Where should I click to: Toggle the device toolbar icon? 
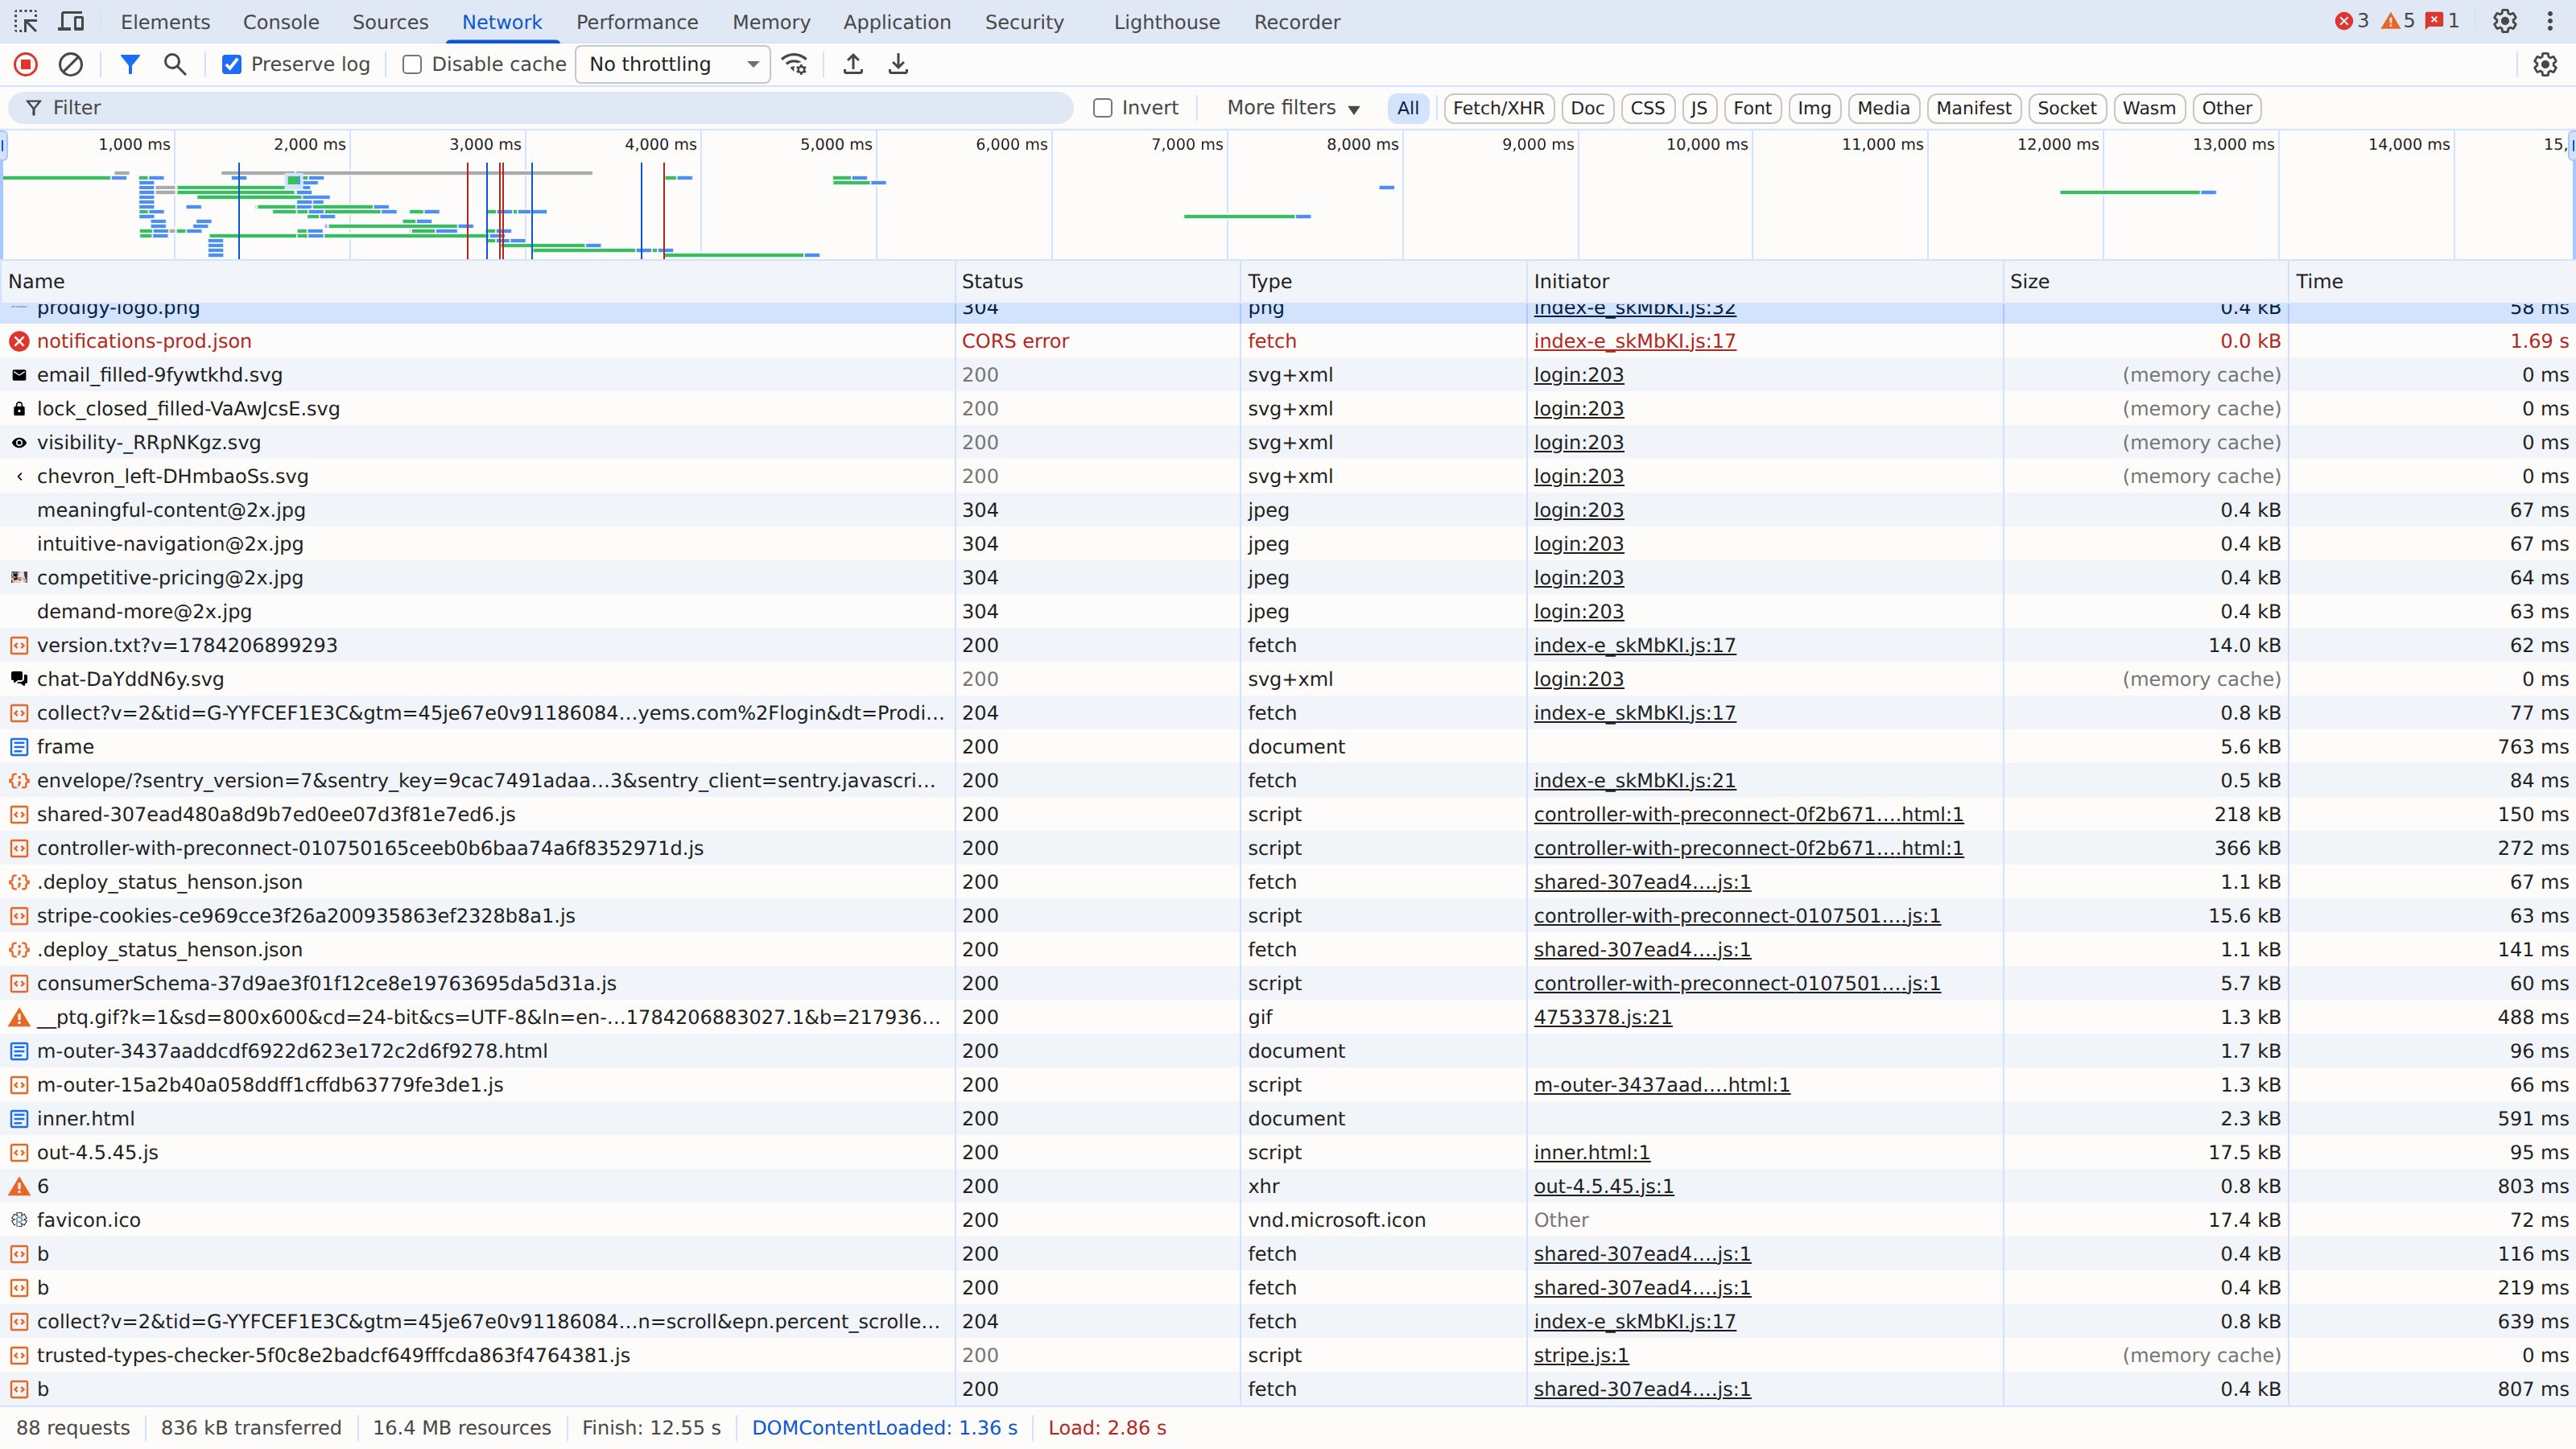[x=71, y=21]
